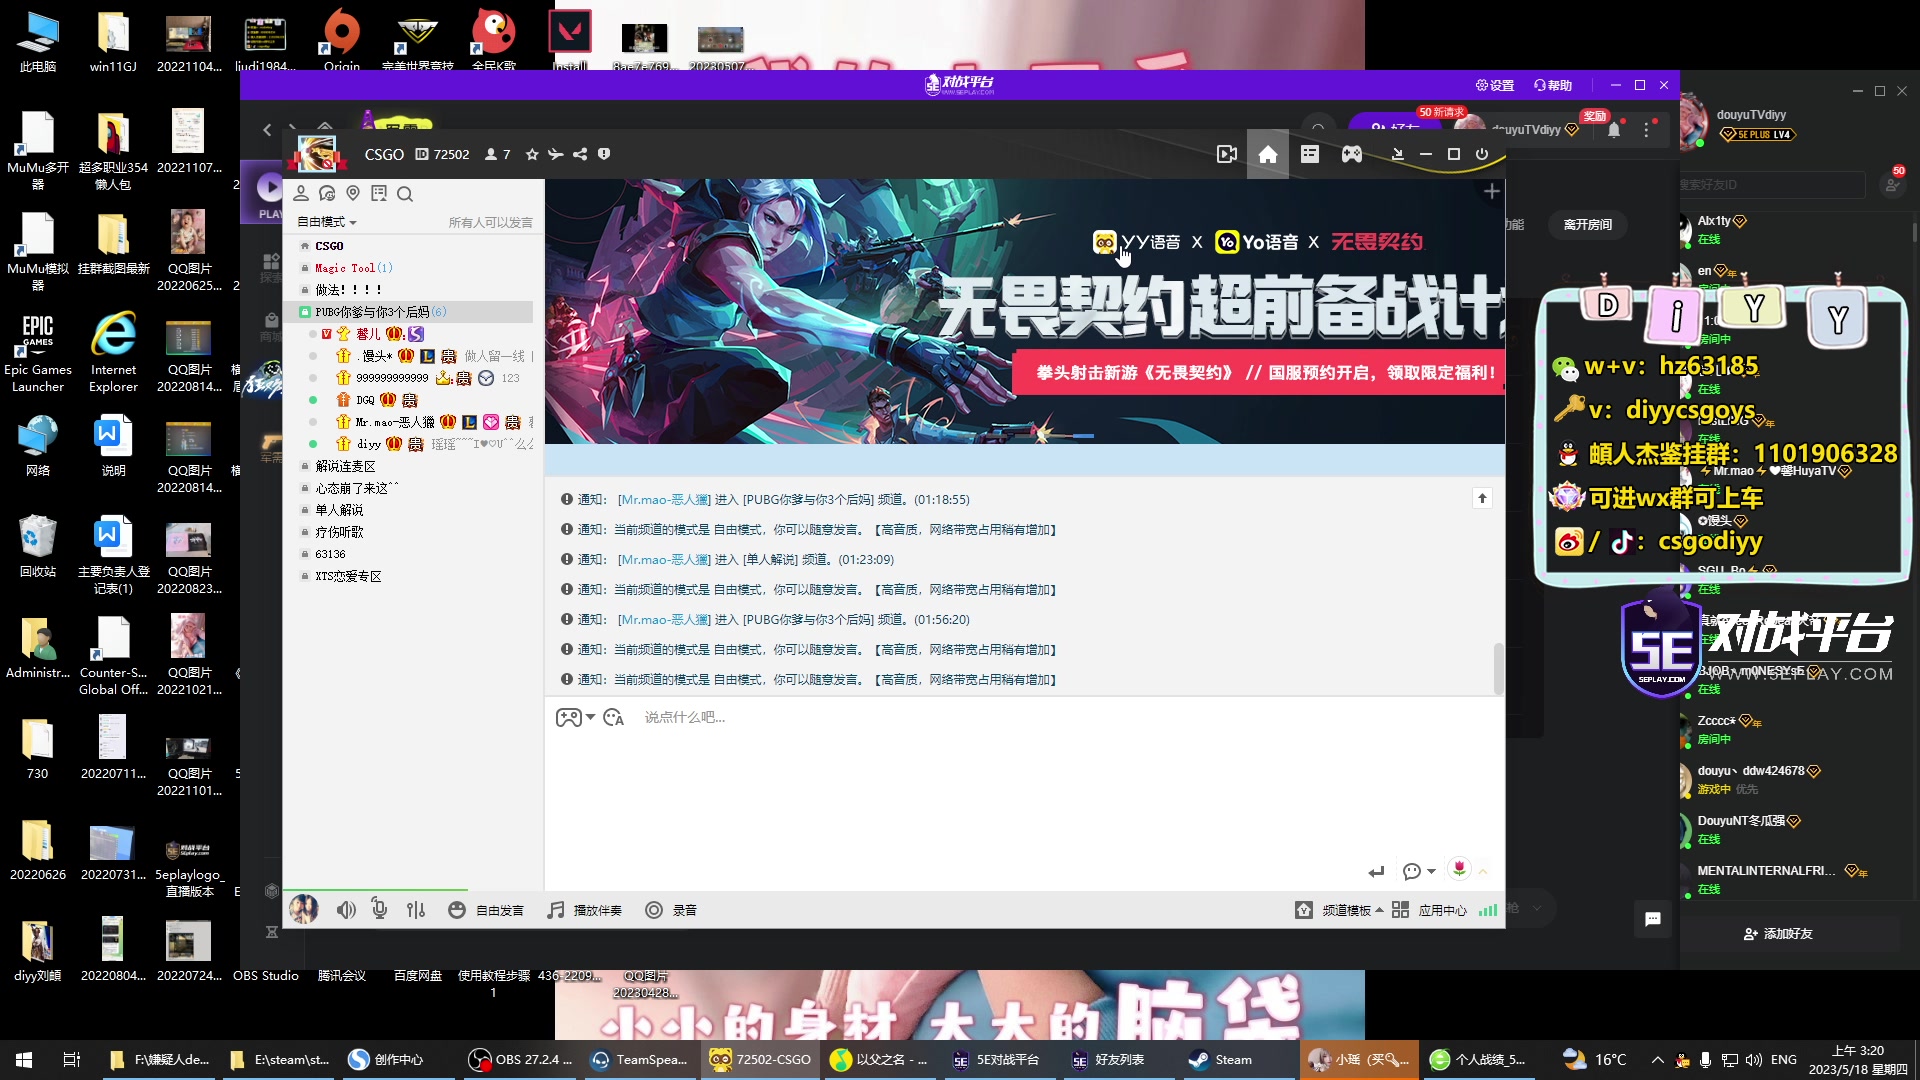Open the channel notice board icon
The image size is (1920, 1080).
(x=379, y=193)
